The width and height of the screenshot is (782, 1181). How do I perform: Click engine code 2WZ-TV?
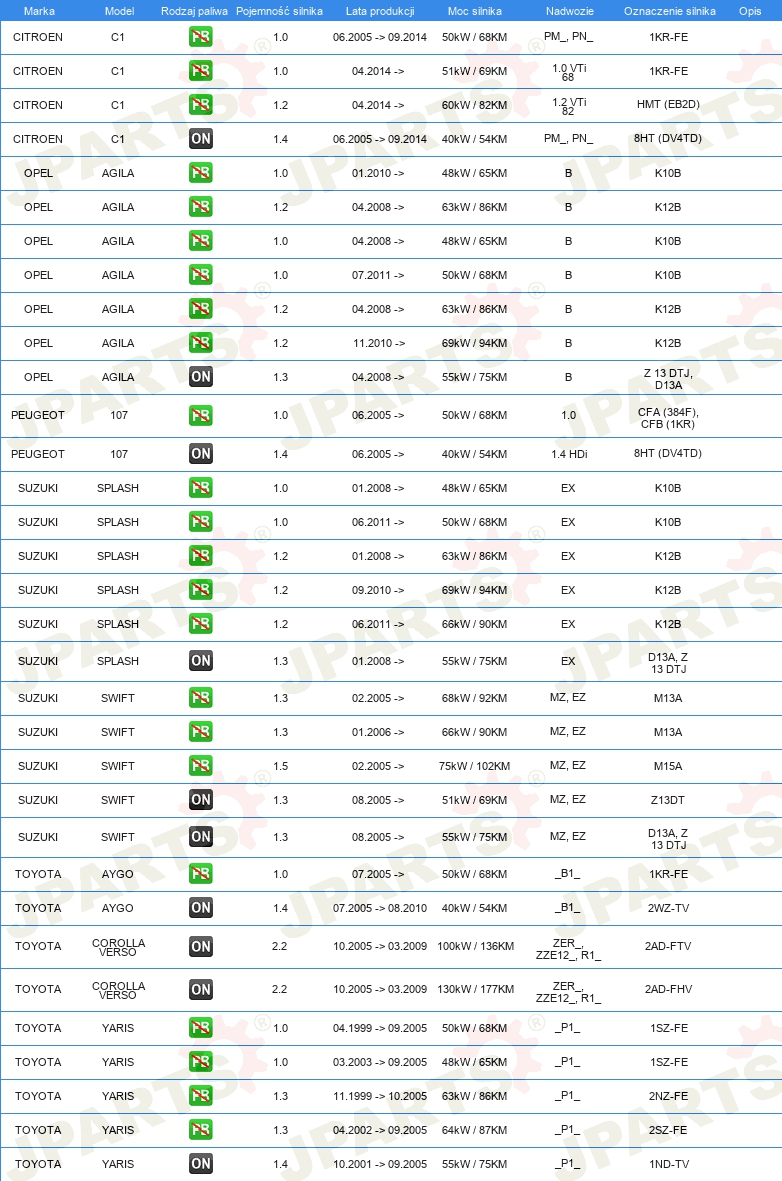pos(668,908)
